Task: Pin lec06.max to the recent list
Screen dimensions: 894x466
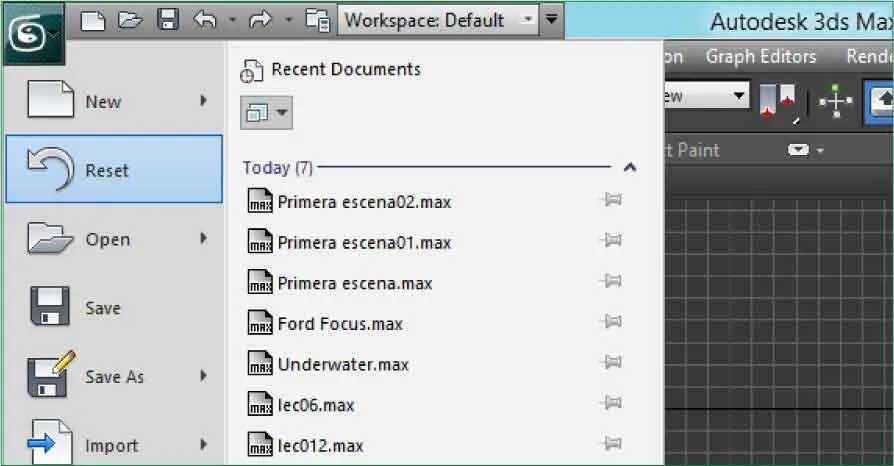Action: click(611, 403)
